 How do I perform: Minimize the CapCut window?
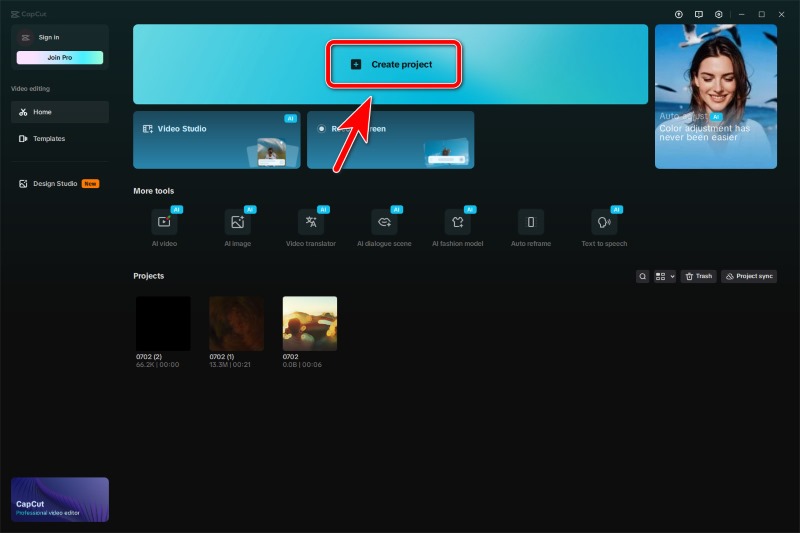pos(741,14)
